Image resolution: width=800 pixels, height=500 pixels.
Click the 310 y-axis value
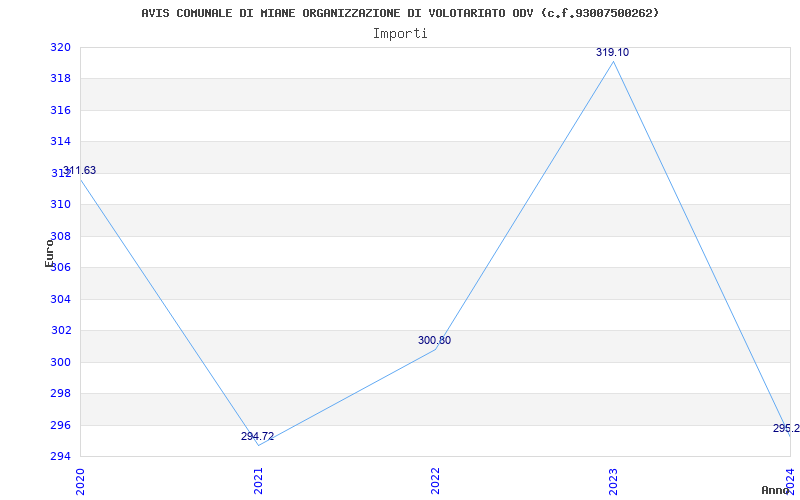(60, 205)
